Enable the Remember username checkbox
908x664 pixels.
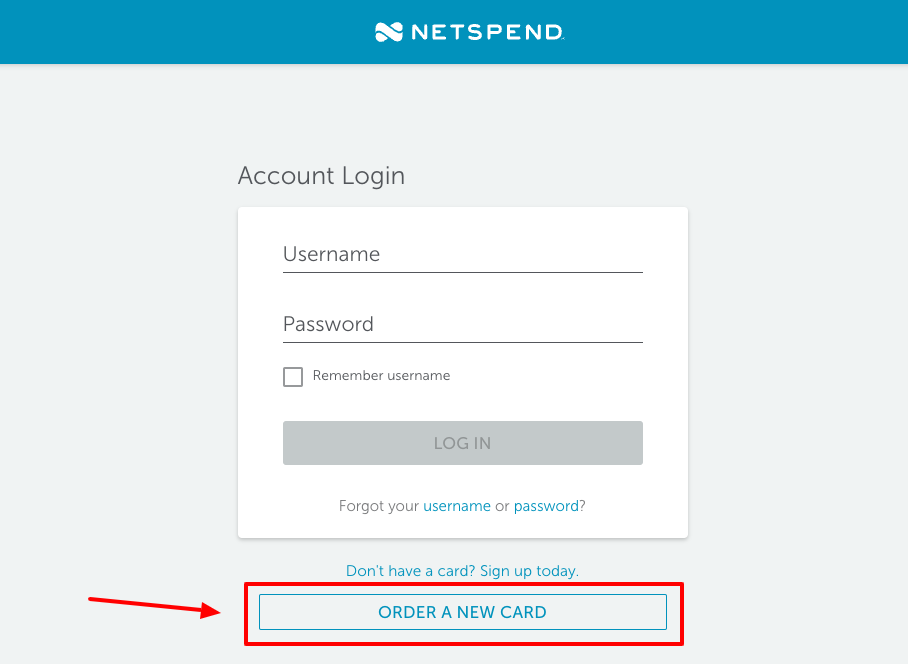pyautogui.click(x=293, y=376)
